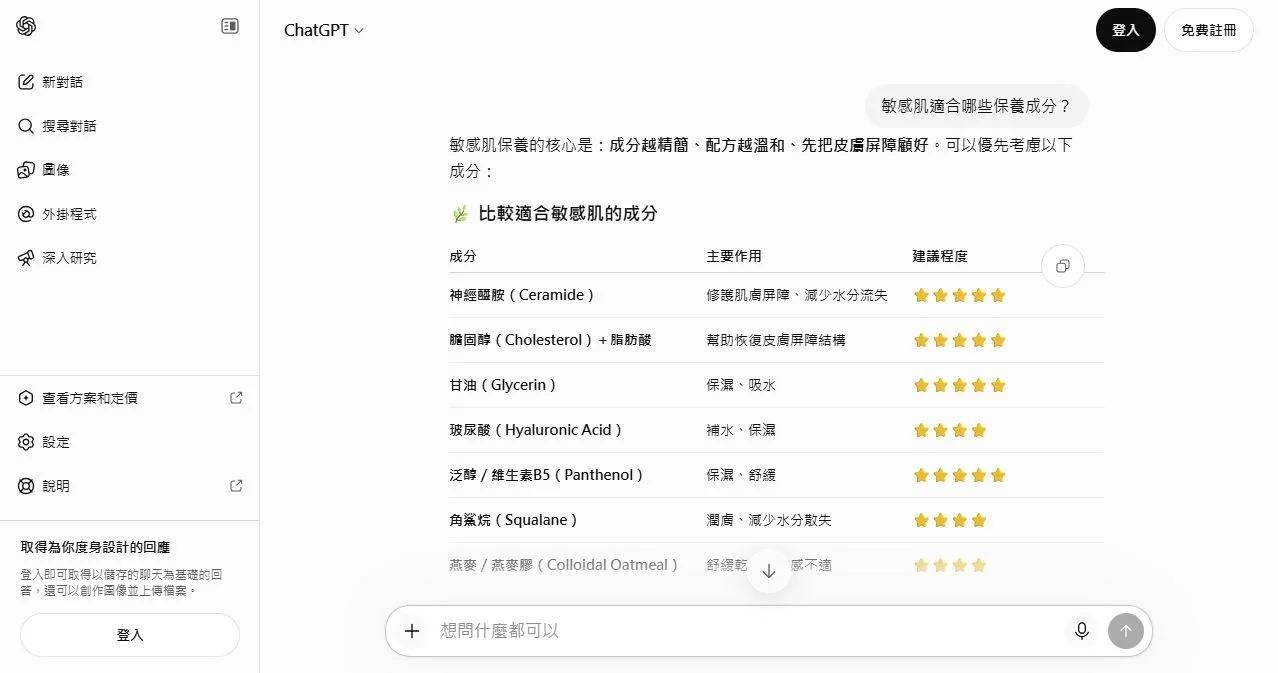Click 幫助恢復皮膚屏障結構 cell
This screenshot has width=1278, height=673.
(x=776, y=340)
